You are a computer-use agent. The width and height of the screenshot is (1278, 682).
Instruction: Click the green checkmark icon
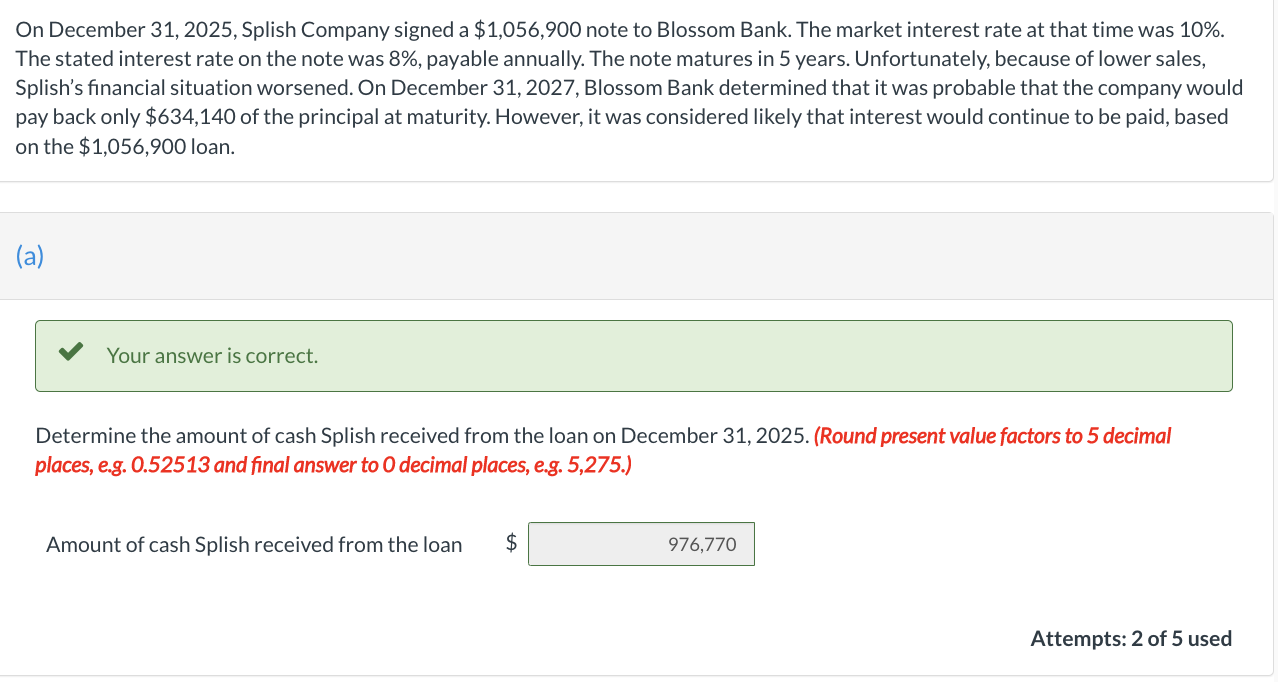point(69,354)
